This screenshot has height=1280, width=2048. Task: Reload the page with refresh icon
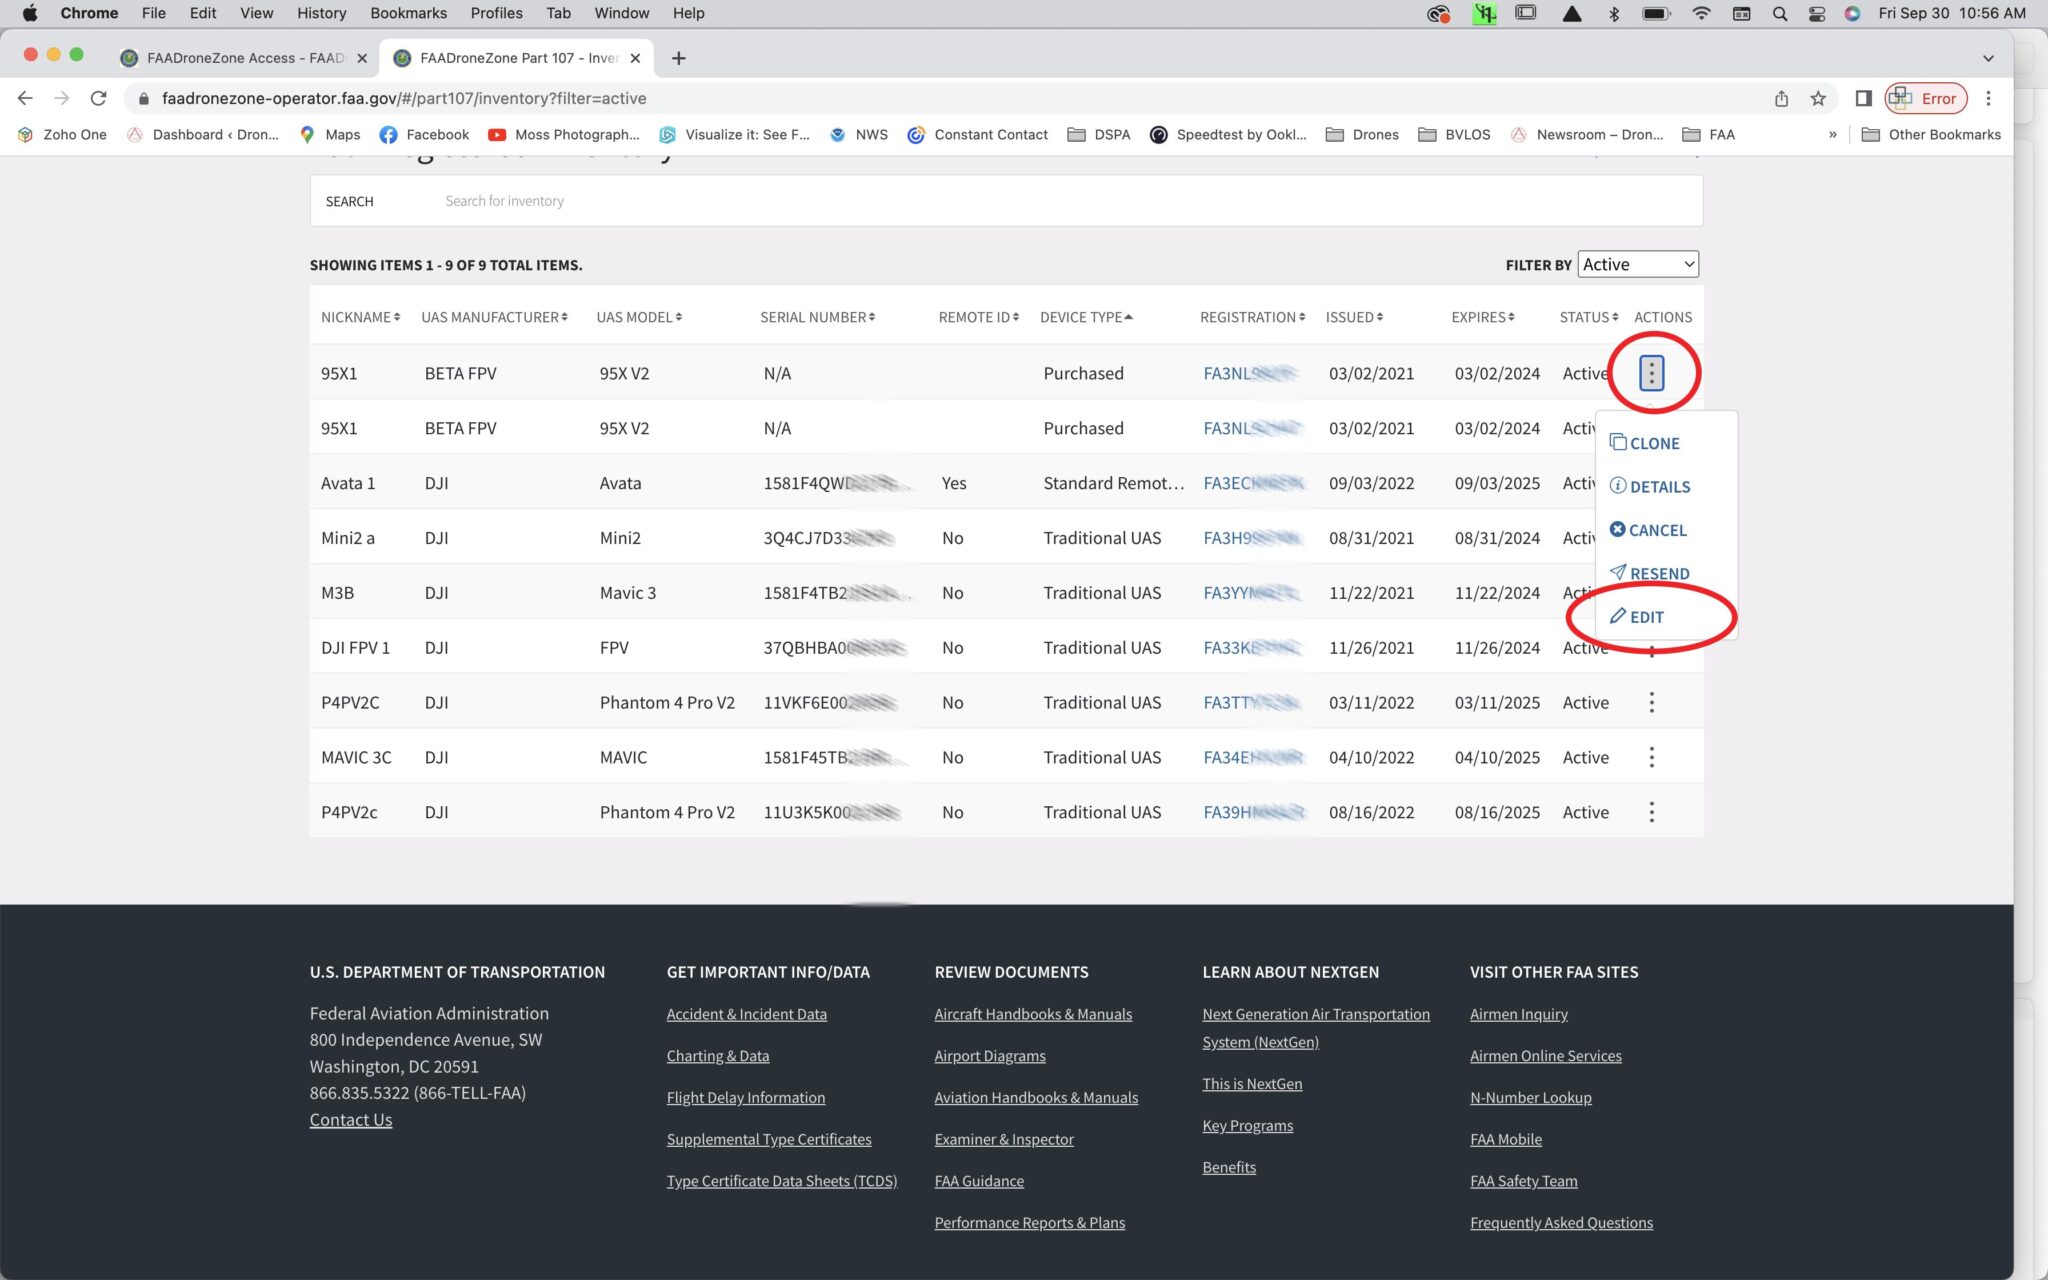[98, 98]
